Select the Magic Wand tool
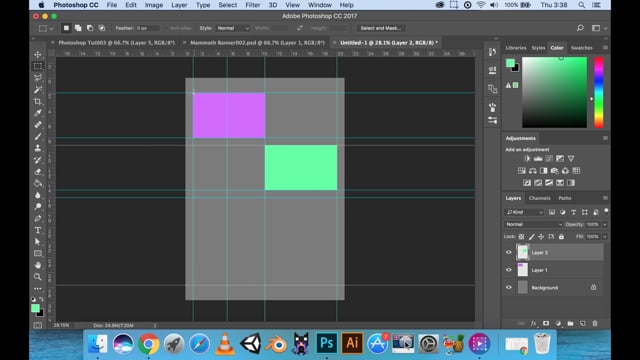 pos(38,89)
